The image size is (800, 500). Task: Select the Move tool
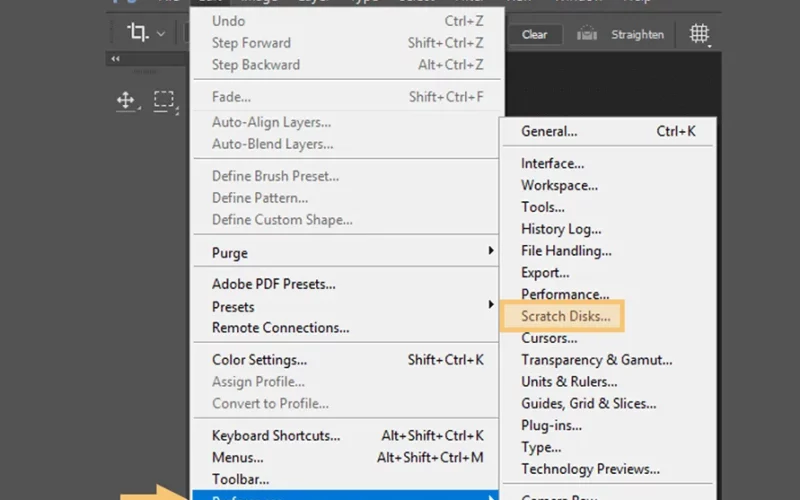(x=127, y=101)
